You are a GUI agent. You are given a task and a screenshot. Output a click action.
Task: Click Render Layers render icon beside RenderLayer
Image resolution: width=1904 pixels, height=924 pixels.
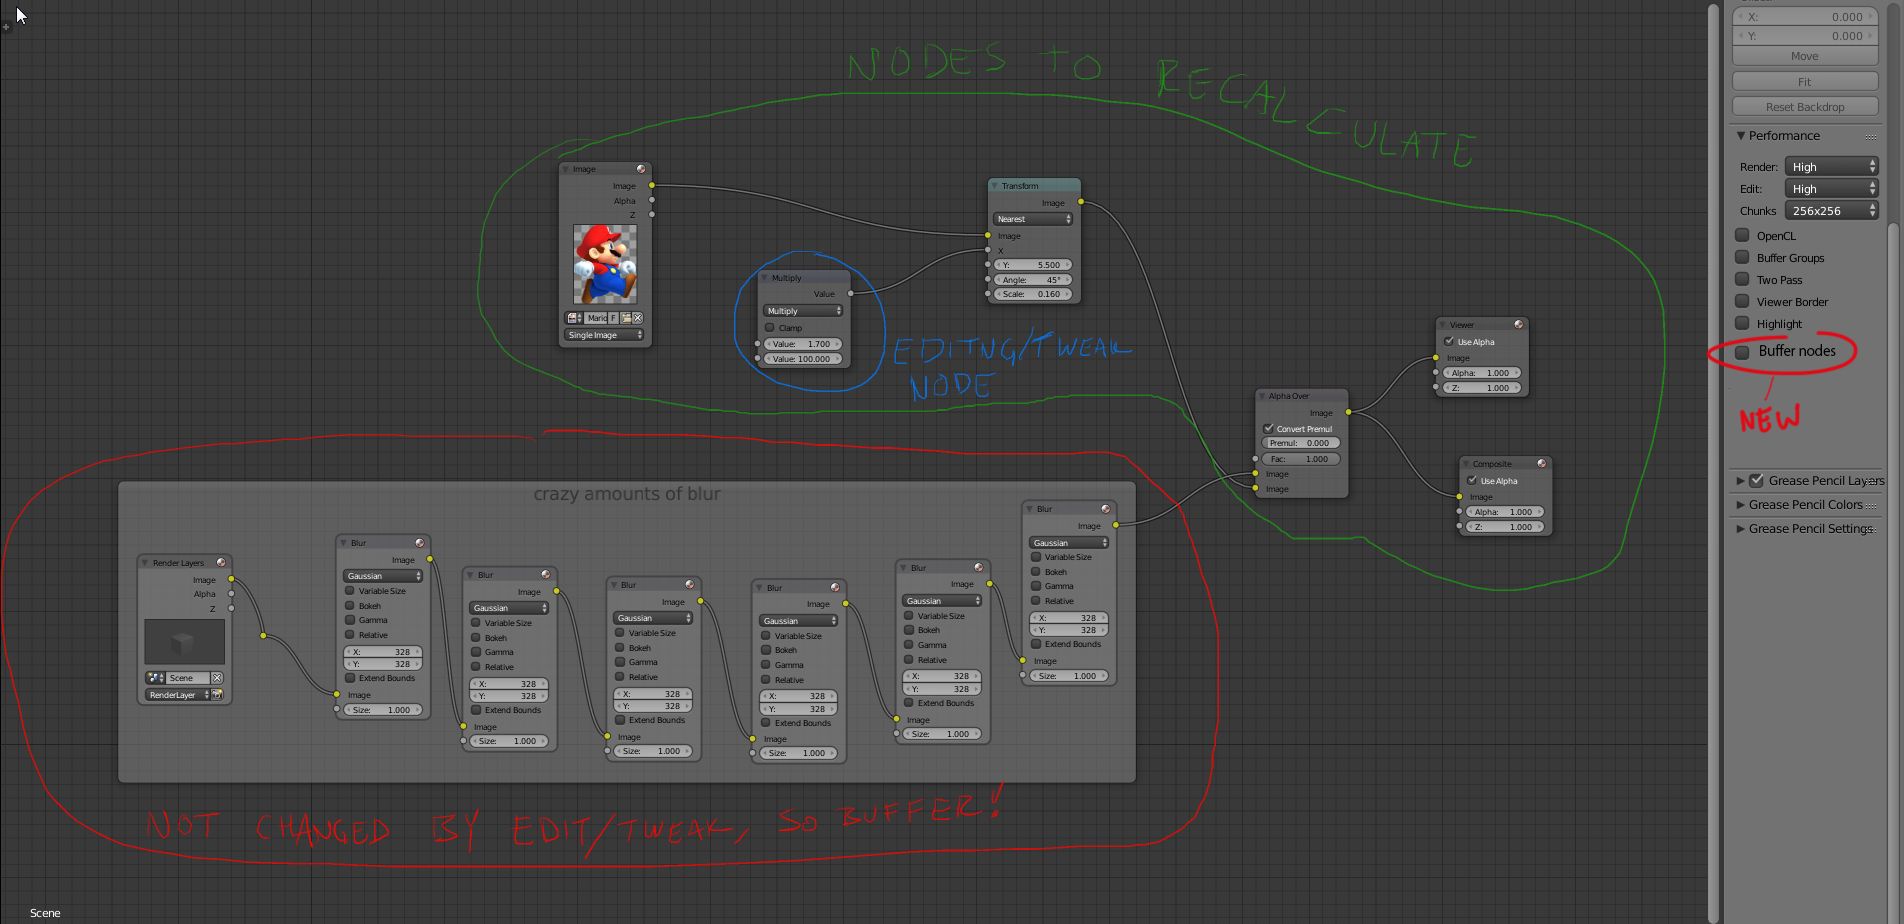(x=217, y=695)
